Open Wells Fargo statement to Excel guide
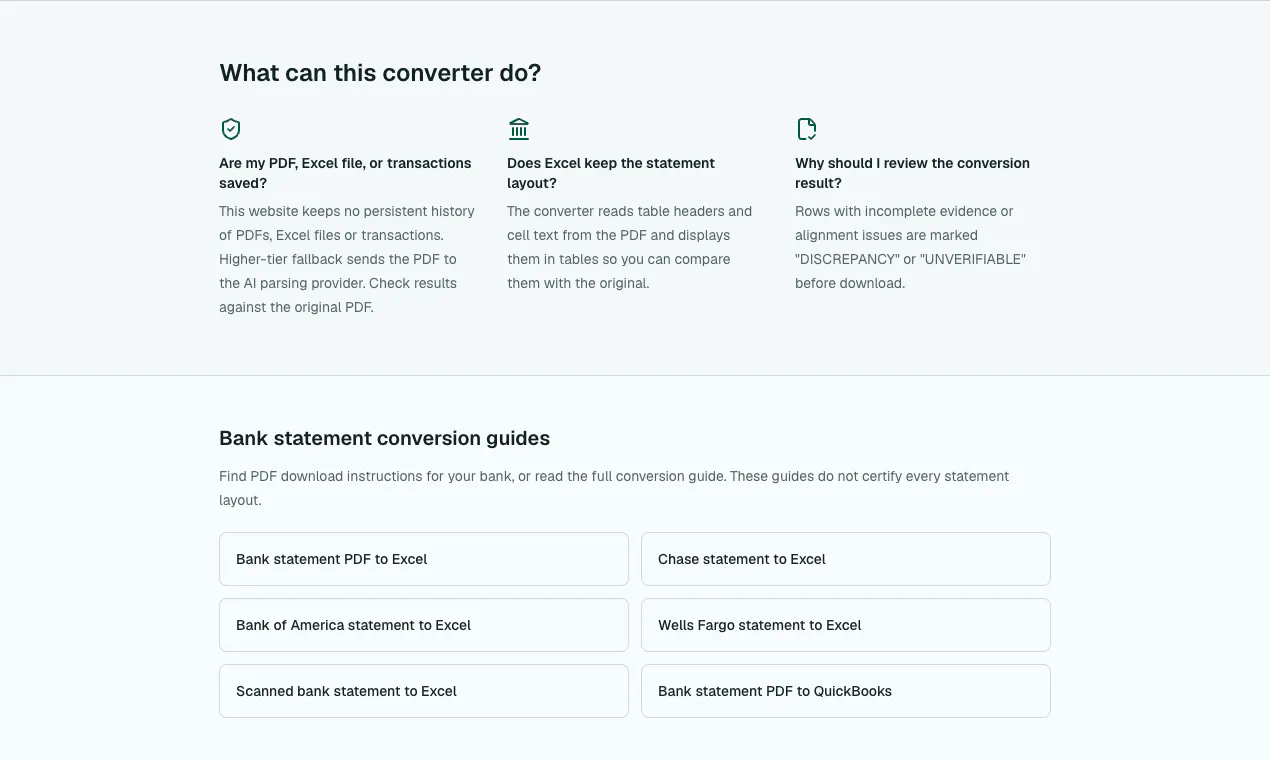The image size is (1270, 760). tap(846, 625)
